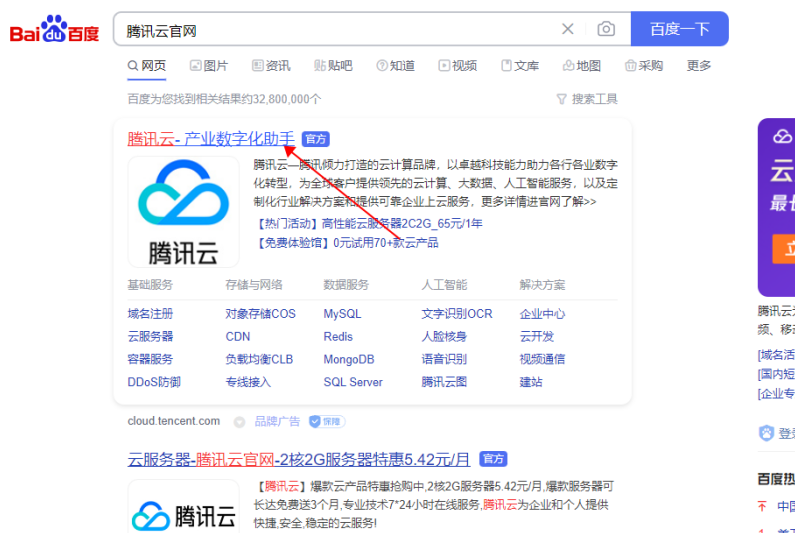Open the 负载均衡CLB link
This screenshot has width=795, height=533.
(x=260, y=360)
